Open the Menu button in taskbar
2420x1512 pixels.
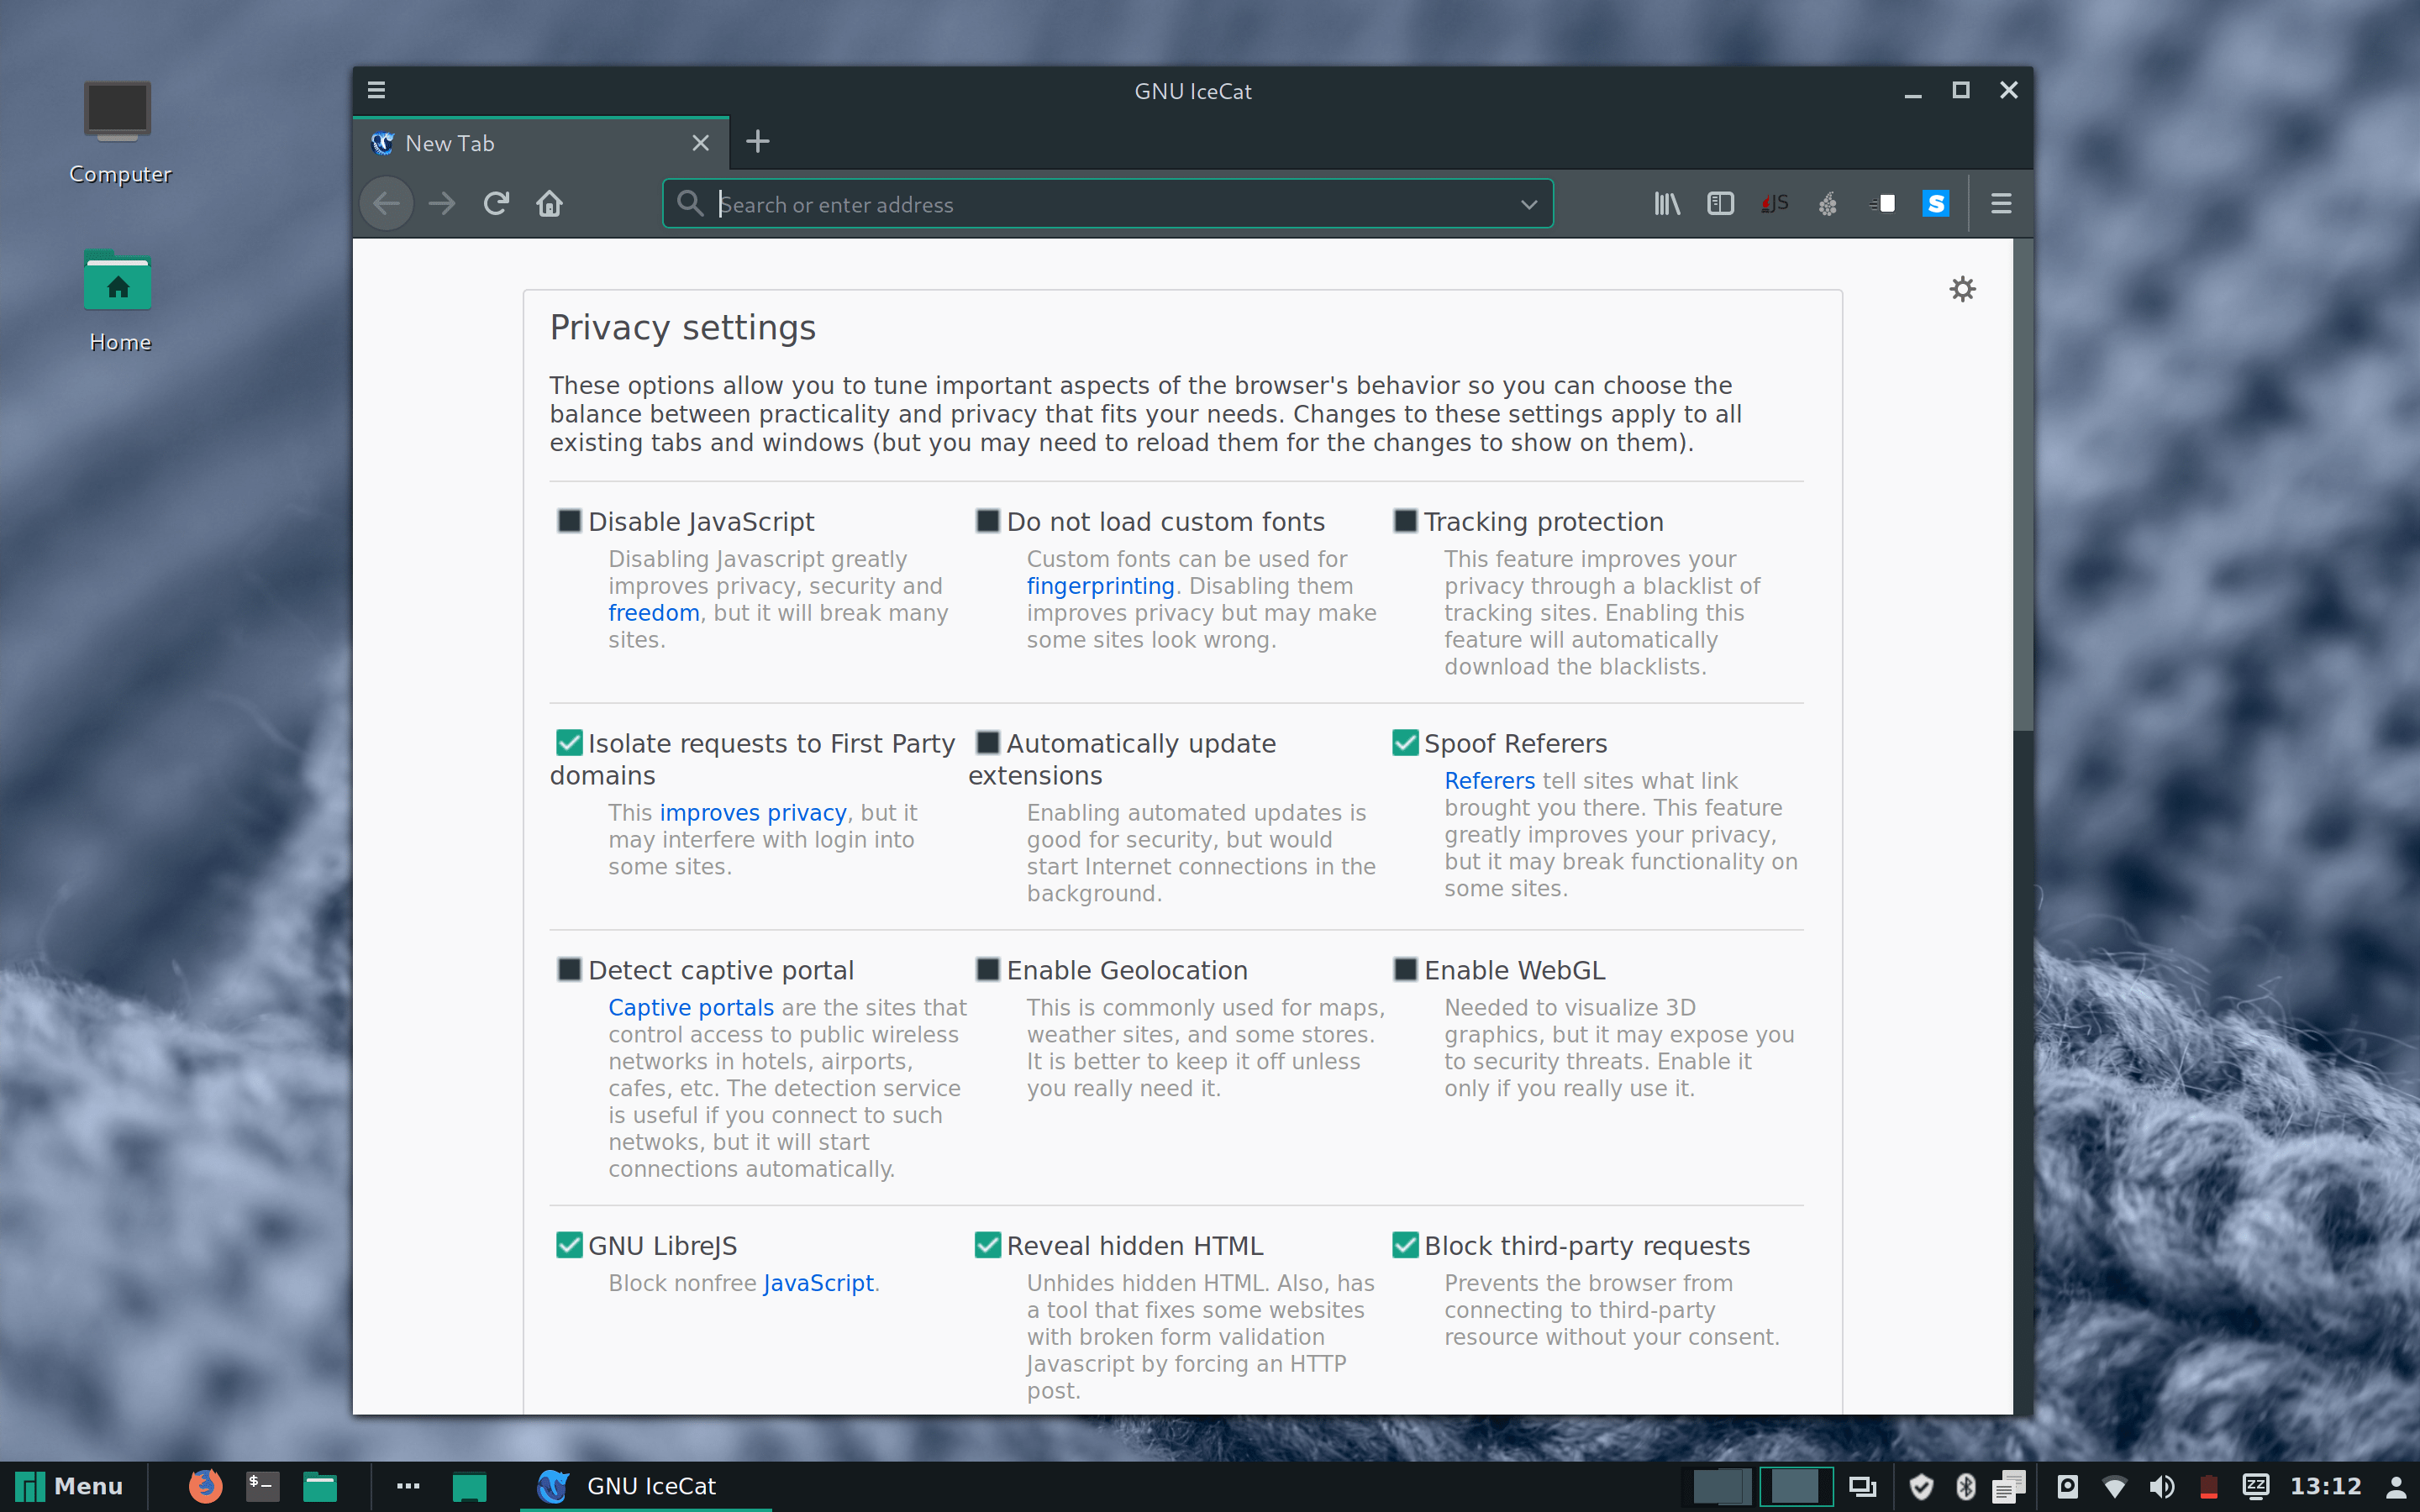70,1487
